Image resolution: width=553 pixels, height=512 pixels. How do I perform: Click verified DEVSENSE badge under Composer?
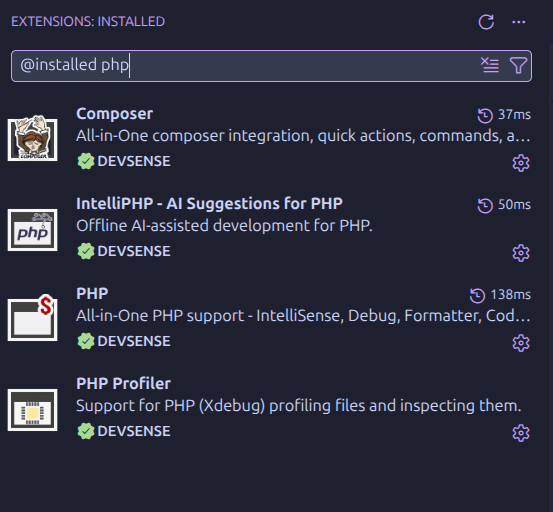(85, 161)
